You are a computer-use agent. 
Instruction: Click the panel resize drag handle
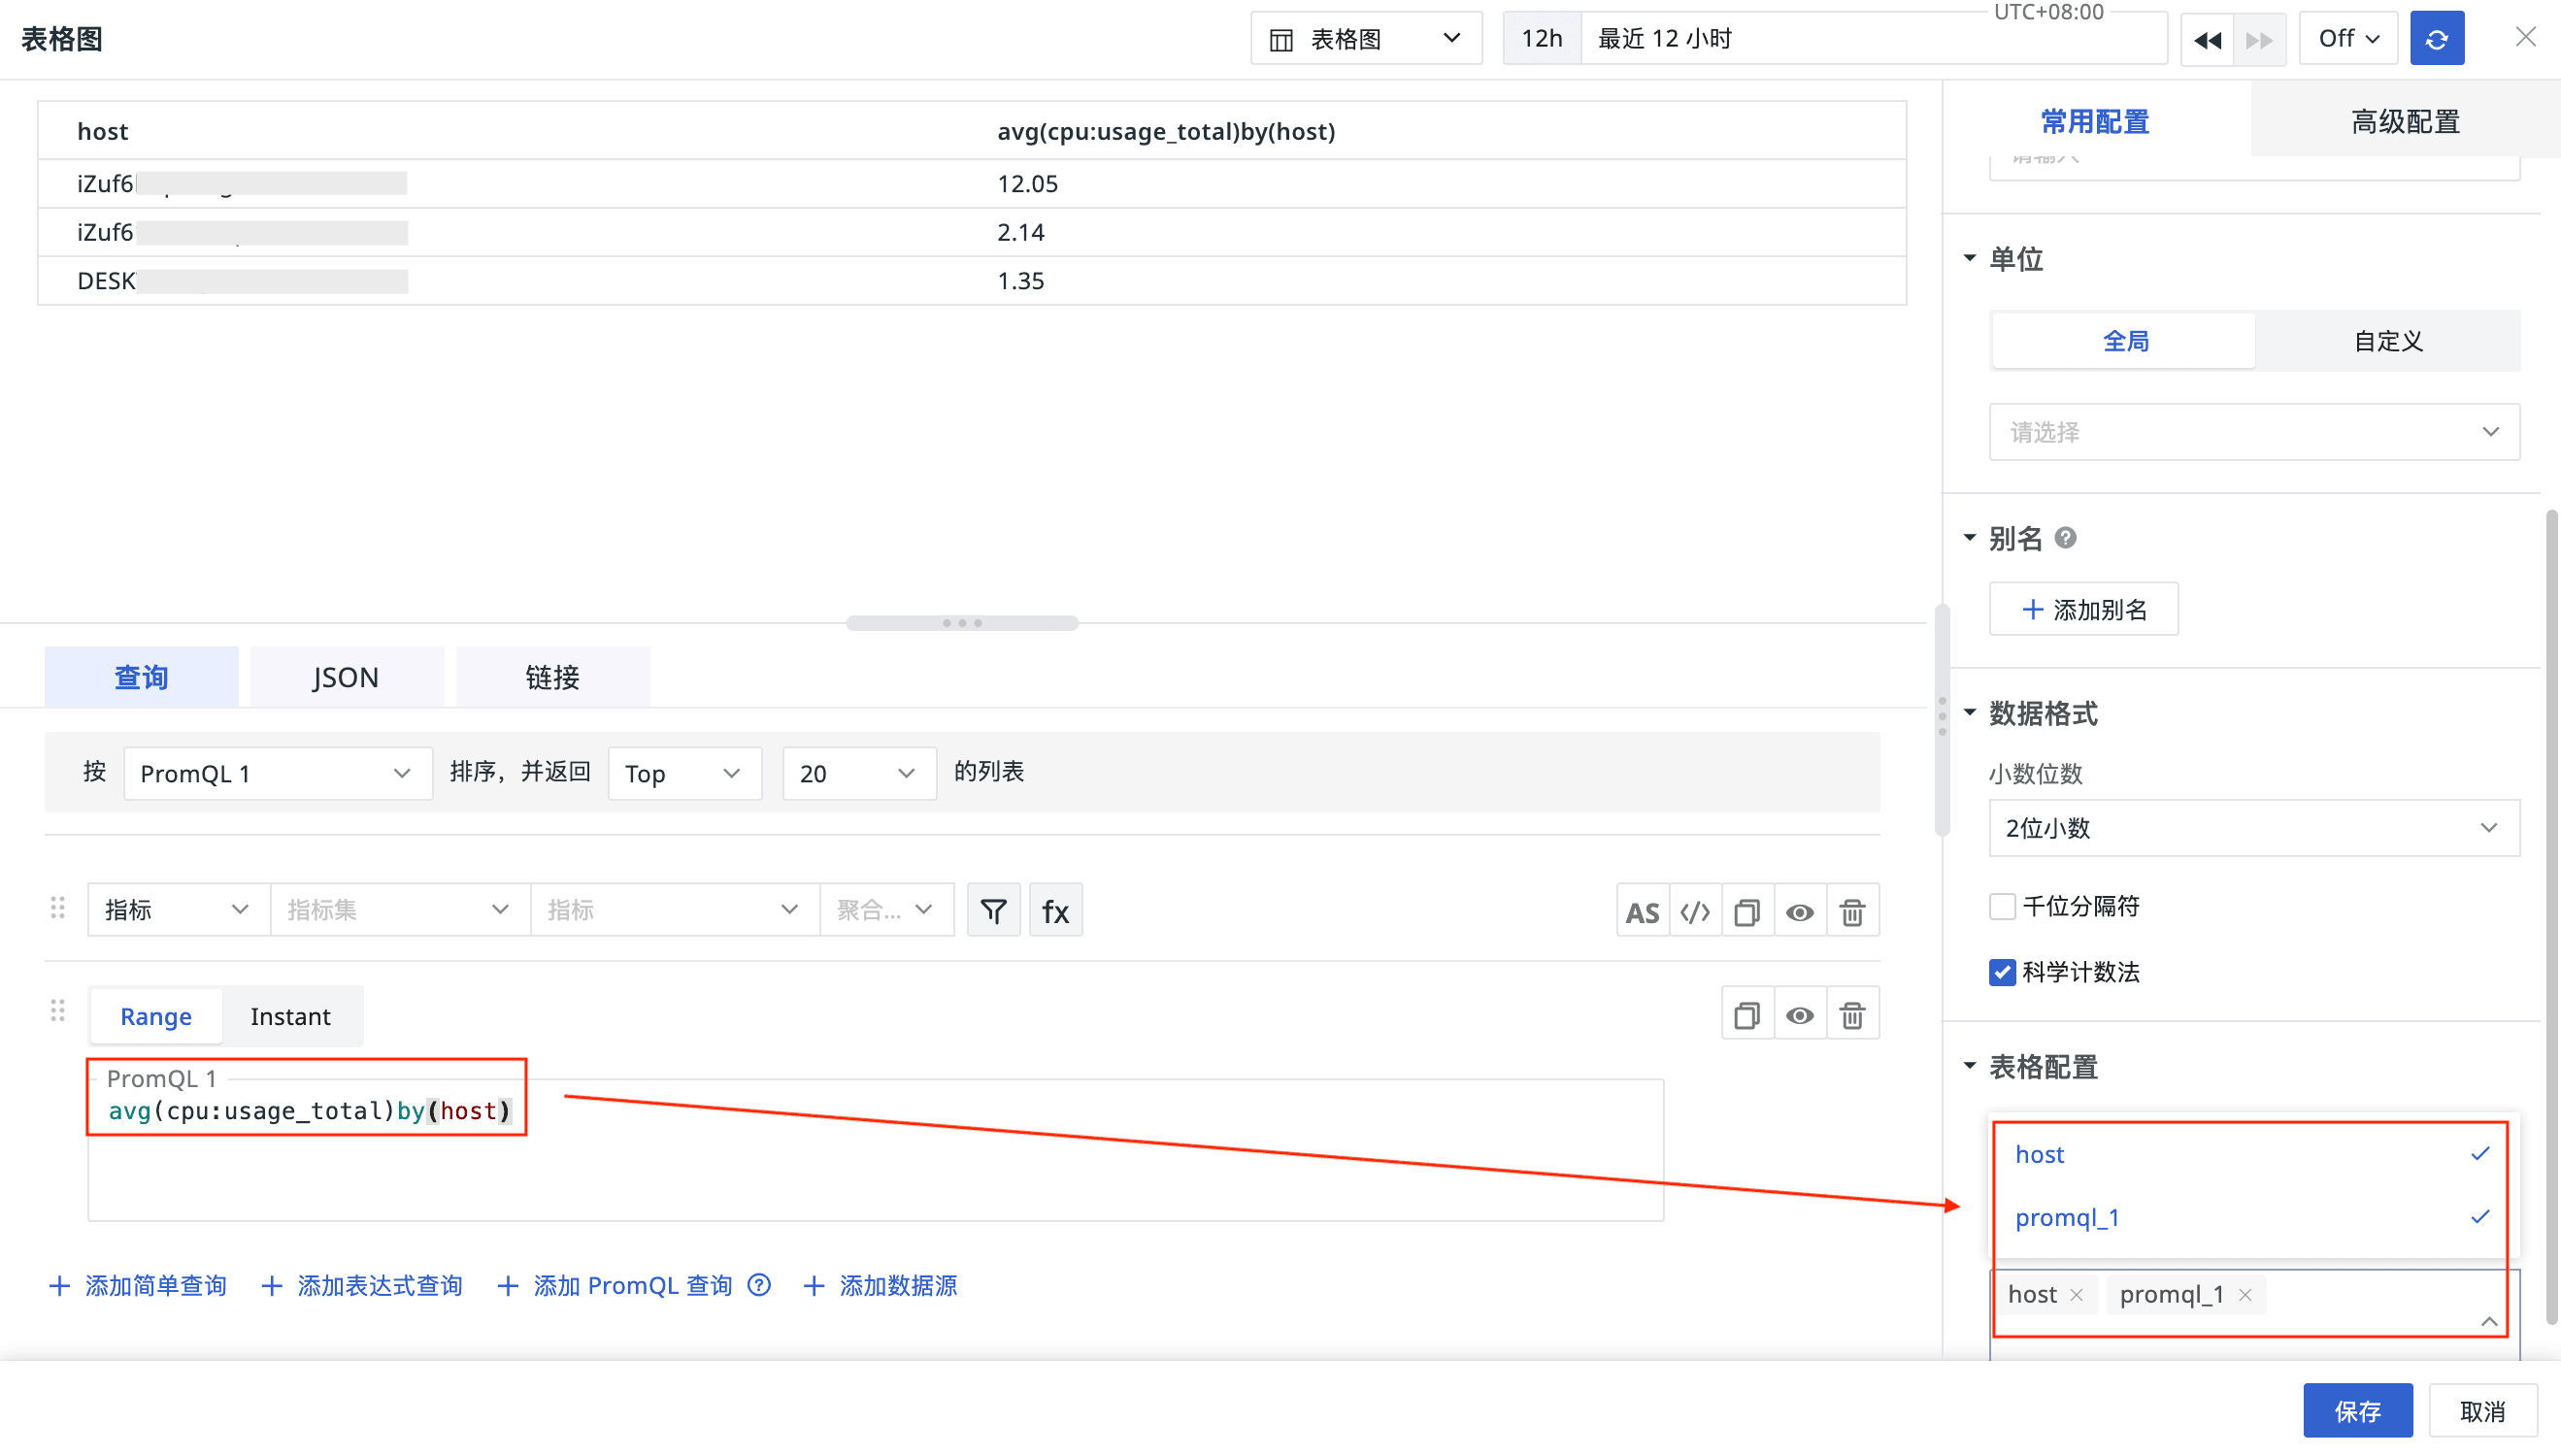click(961, 623)
